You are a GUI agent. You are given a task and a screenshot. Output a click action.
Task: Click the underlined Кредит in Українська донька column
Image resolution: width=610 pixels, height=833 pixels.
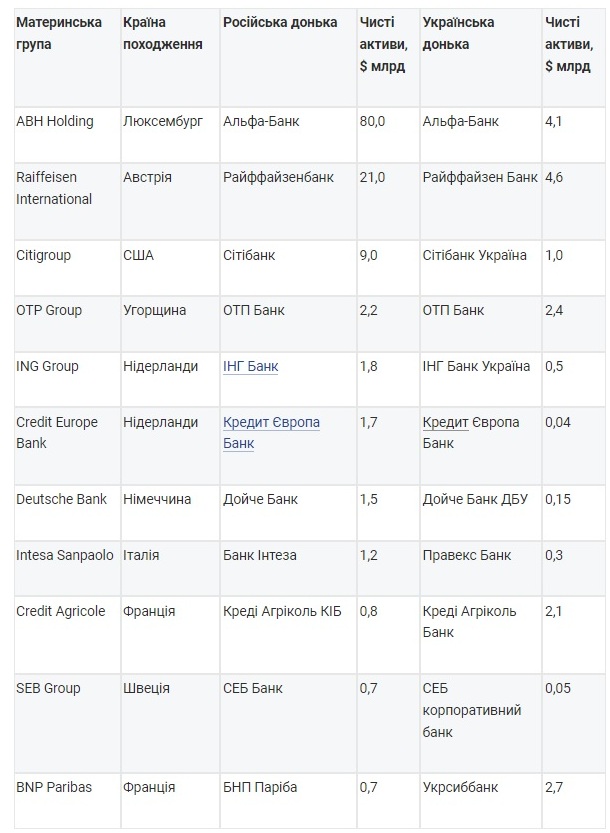click(x=446, y=422)
